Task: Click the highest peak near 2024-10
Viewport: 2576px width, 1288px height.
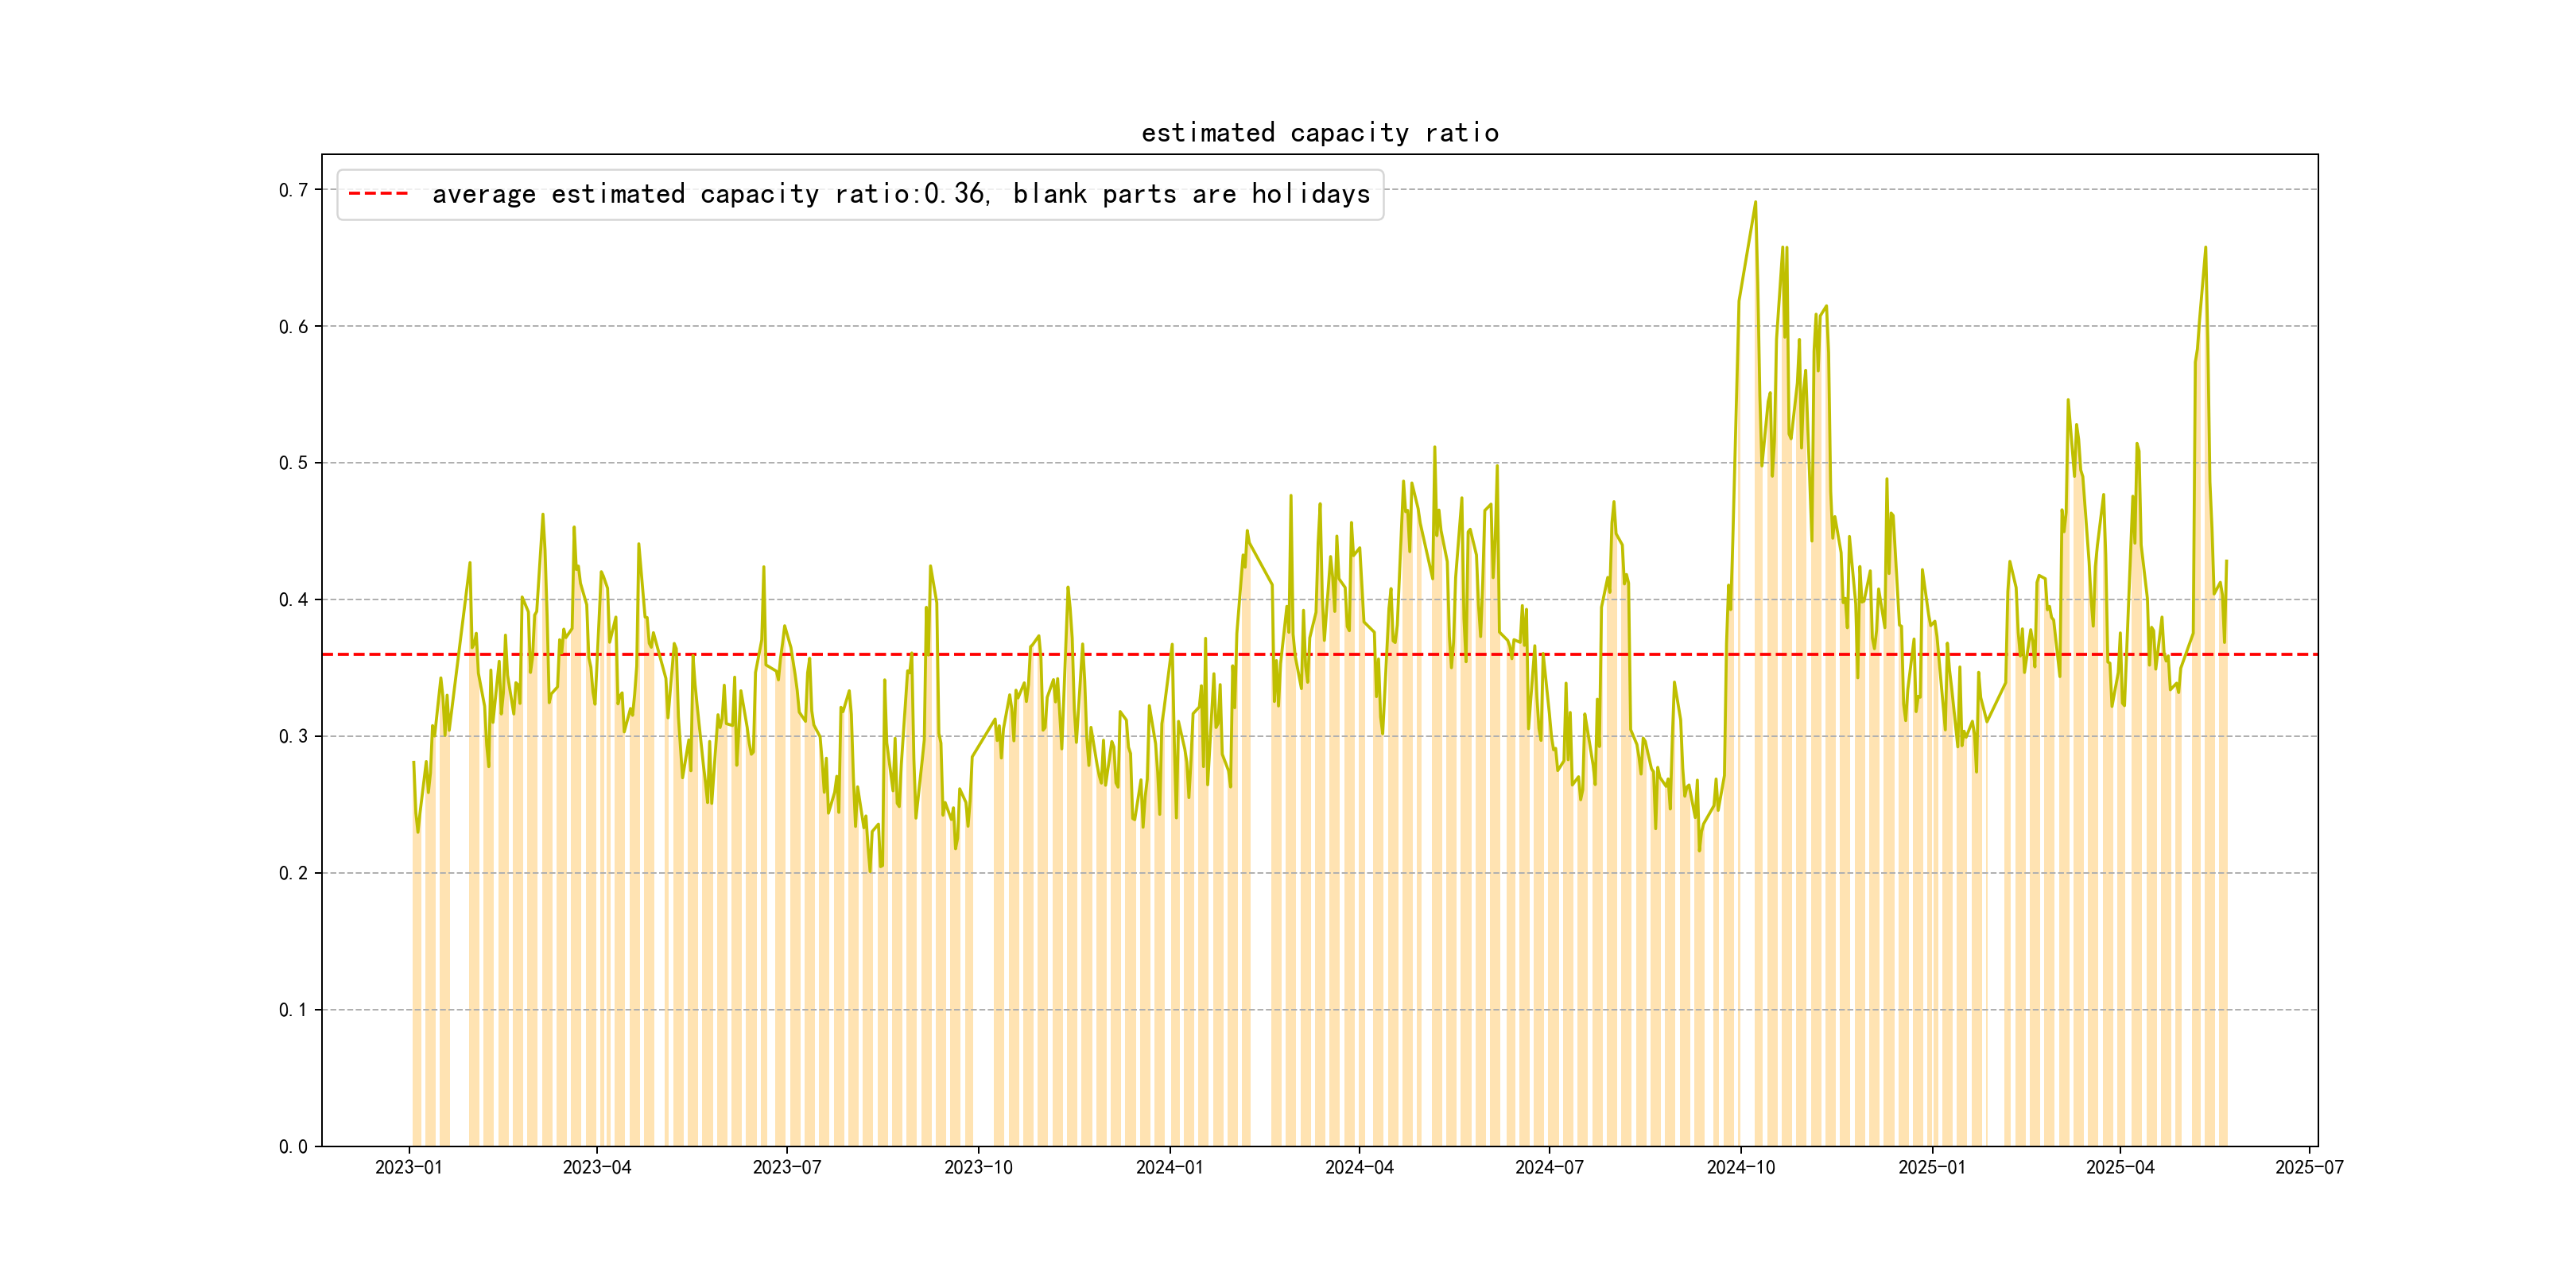Action: click(1755, 203)
